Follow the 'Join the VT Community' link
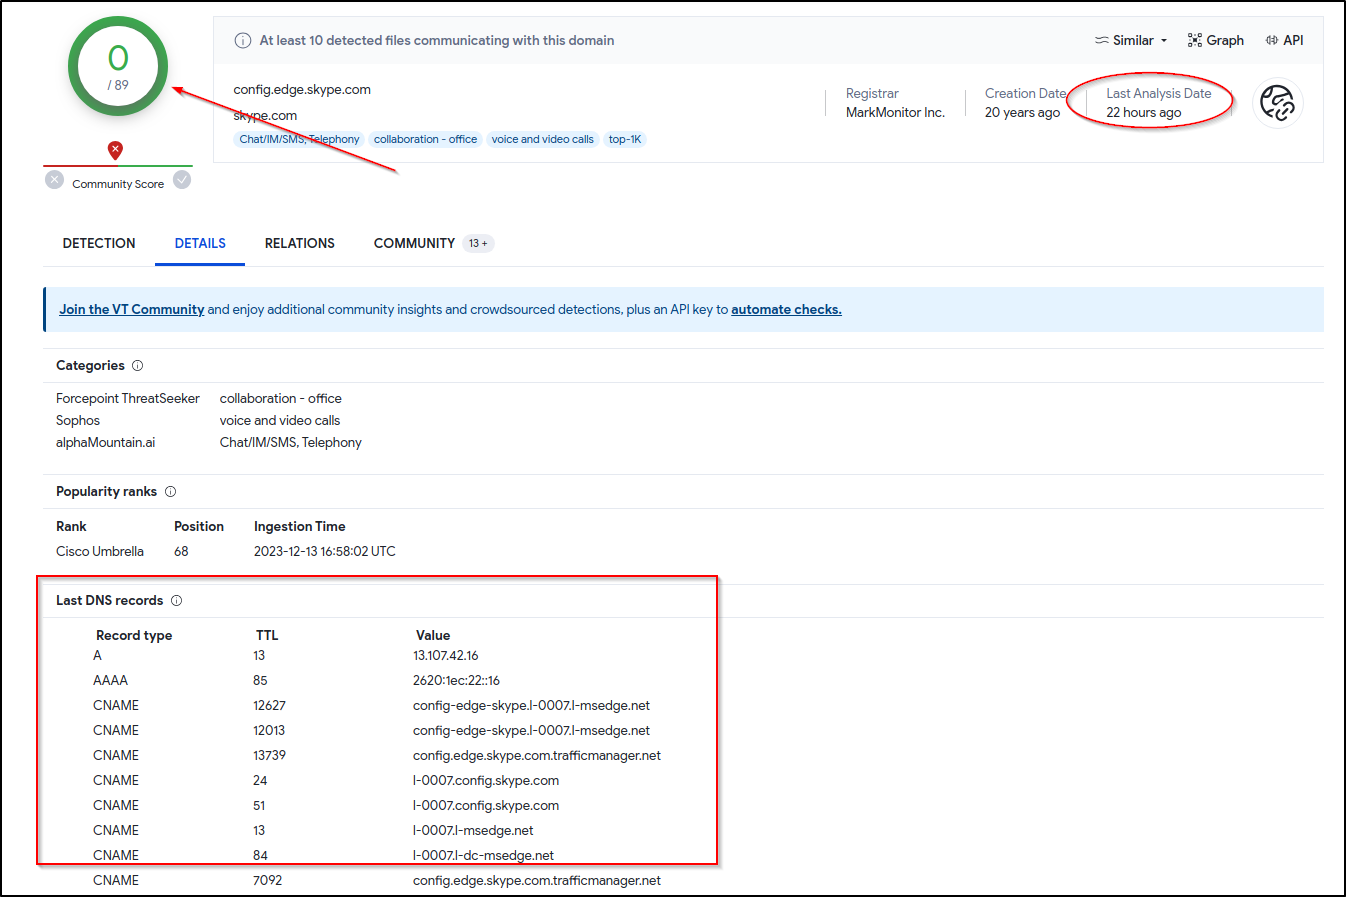The image size is (1346, 897). [131, 310]
